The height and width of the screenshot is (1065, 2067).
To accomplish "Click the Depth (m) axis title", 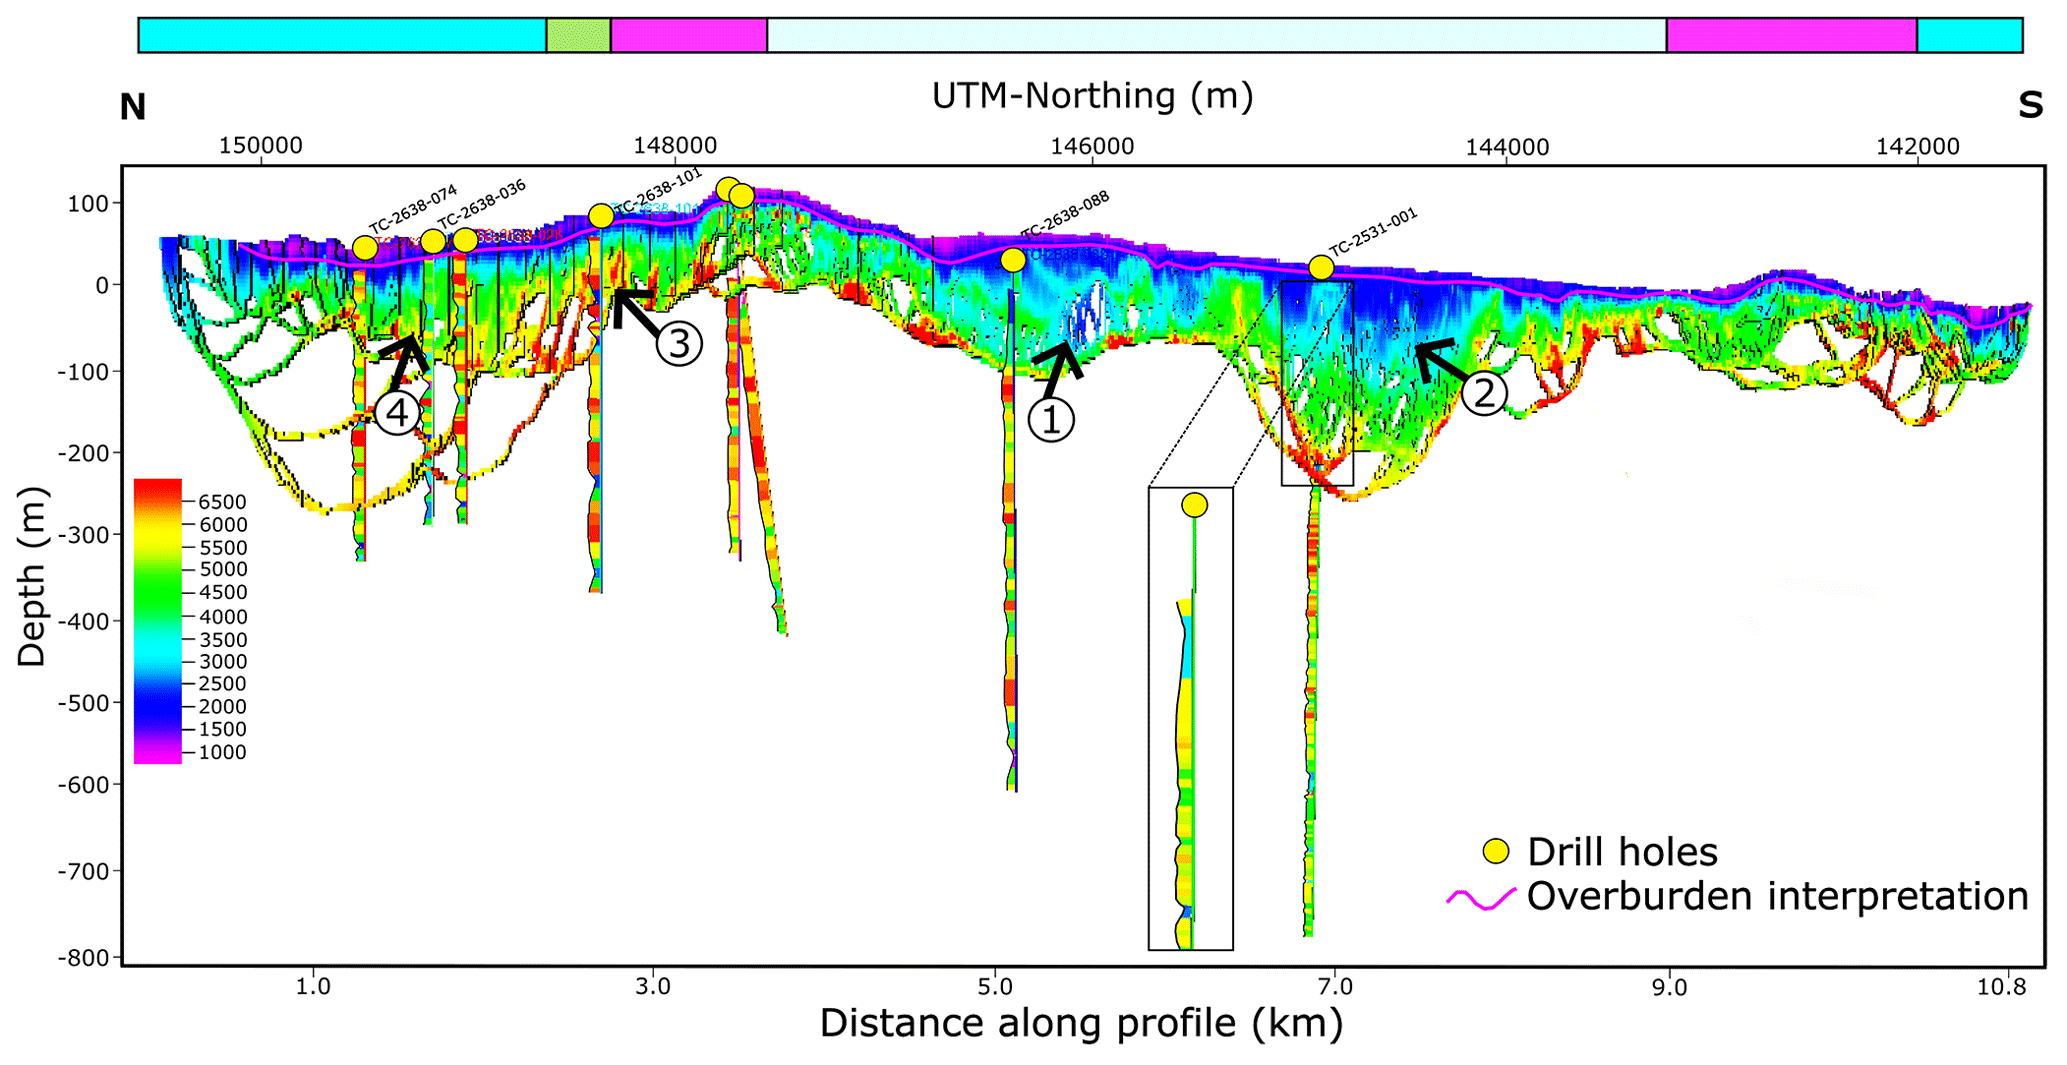I will coord(32,577).
